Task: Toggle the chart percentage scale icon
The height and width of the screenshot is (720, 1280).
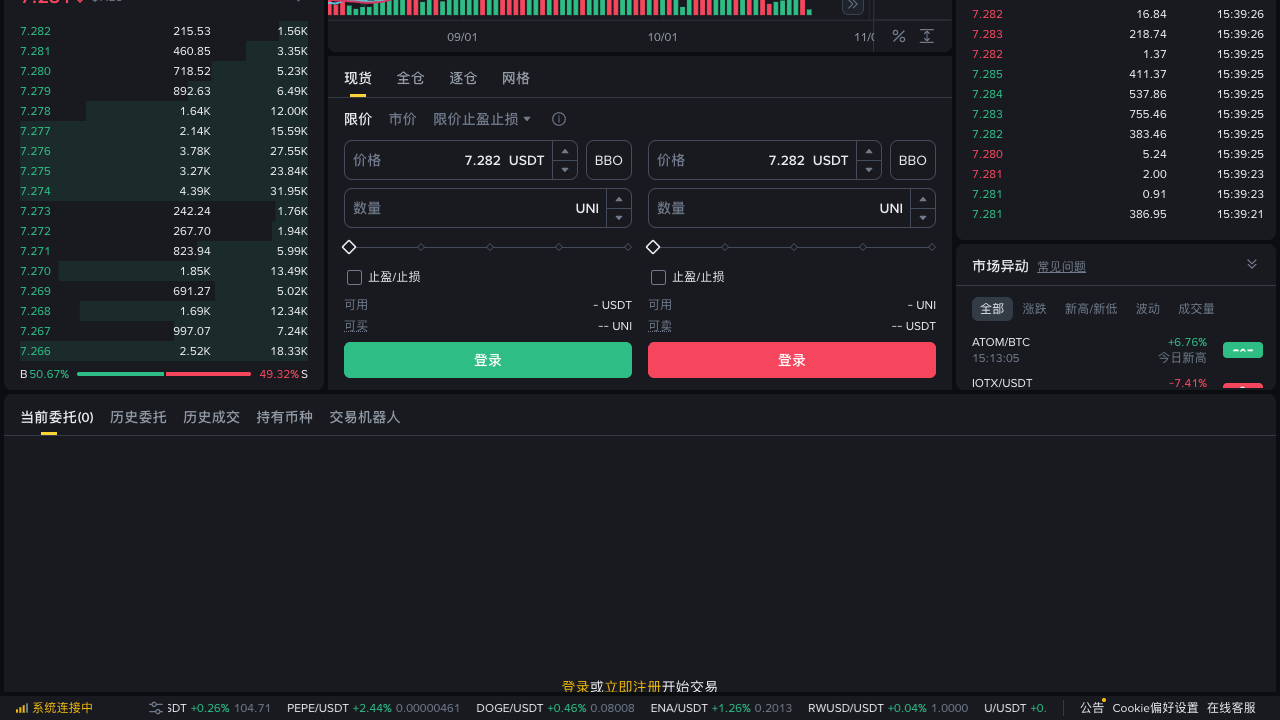Action: pyautogui.click(x=899, y=36)
